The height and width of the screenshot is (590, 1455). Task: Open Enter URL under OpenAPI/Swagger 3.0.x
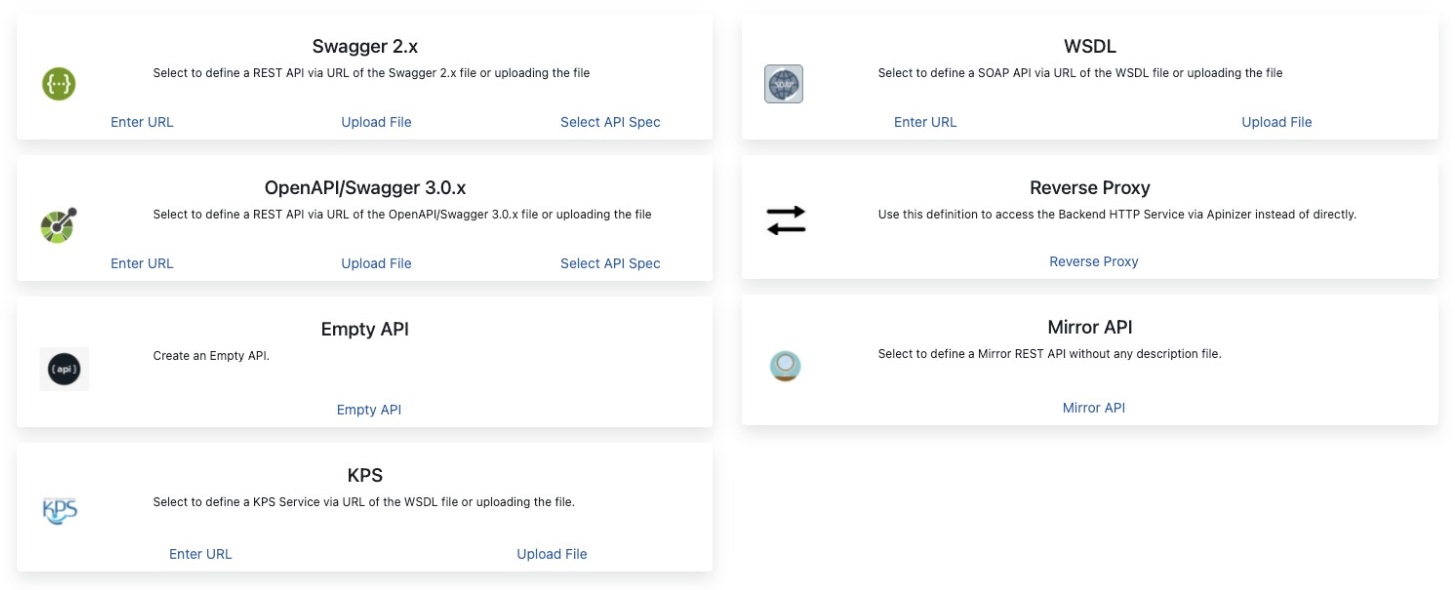point(140,263)
